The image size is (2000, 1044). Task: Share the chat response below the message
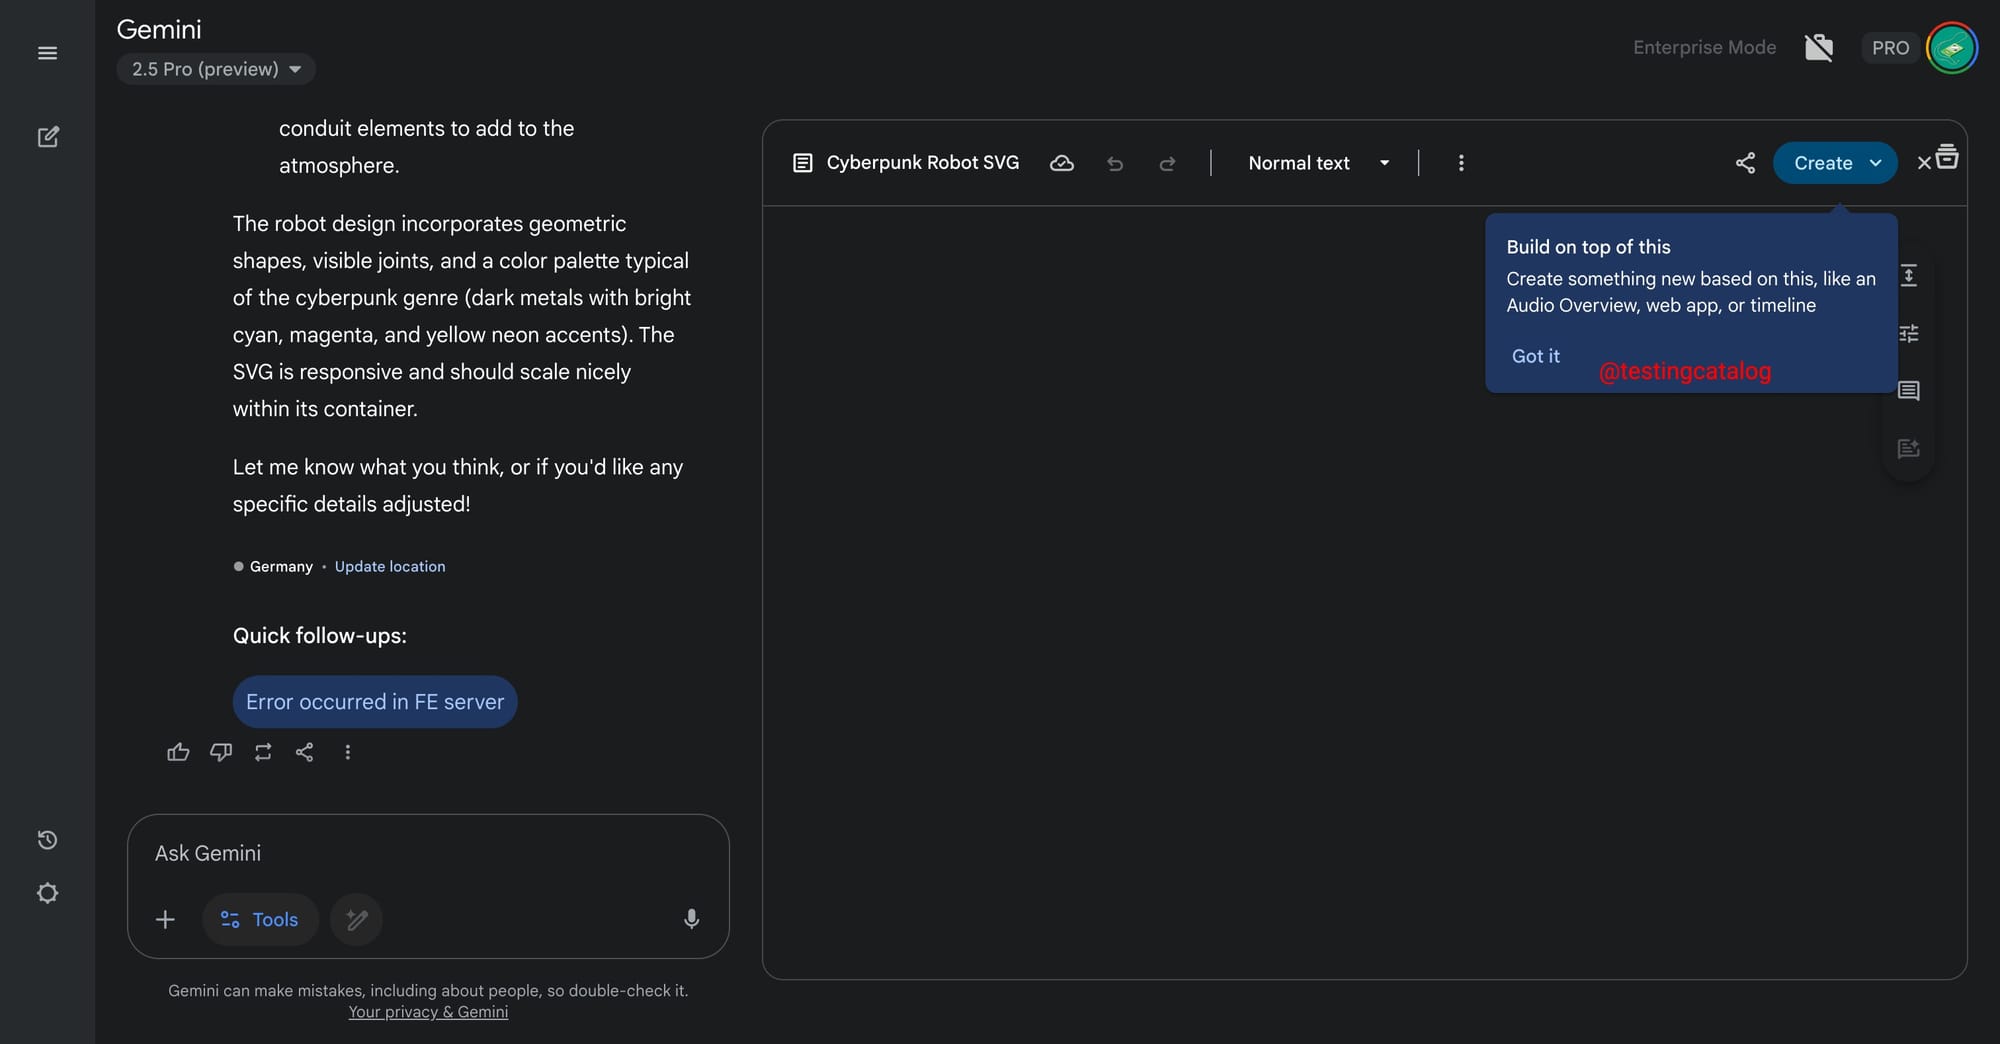pyautogui.click(x=305, y=752)
